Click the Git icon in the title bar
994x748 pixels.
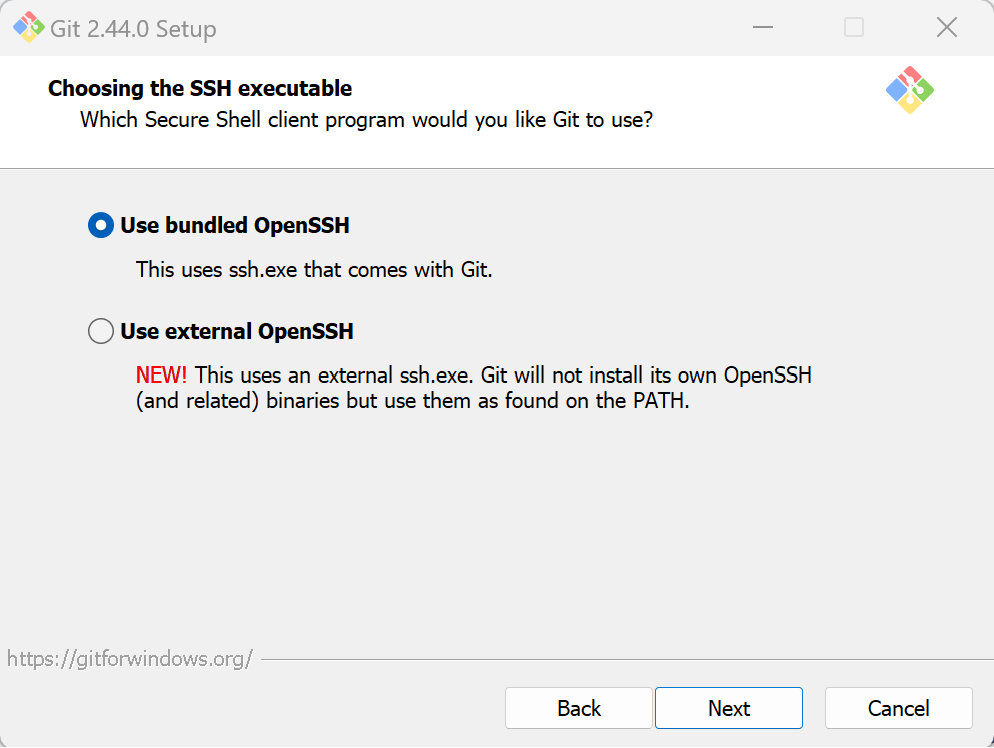29,28
